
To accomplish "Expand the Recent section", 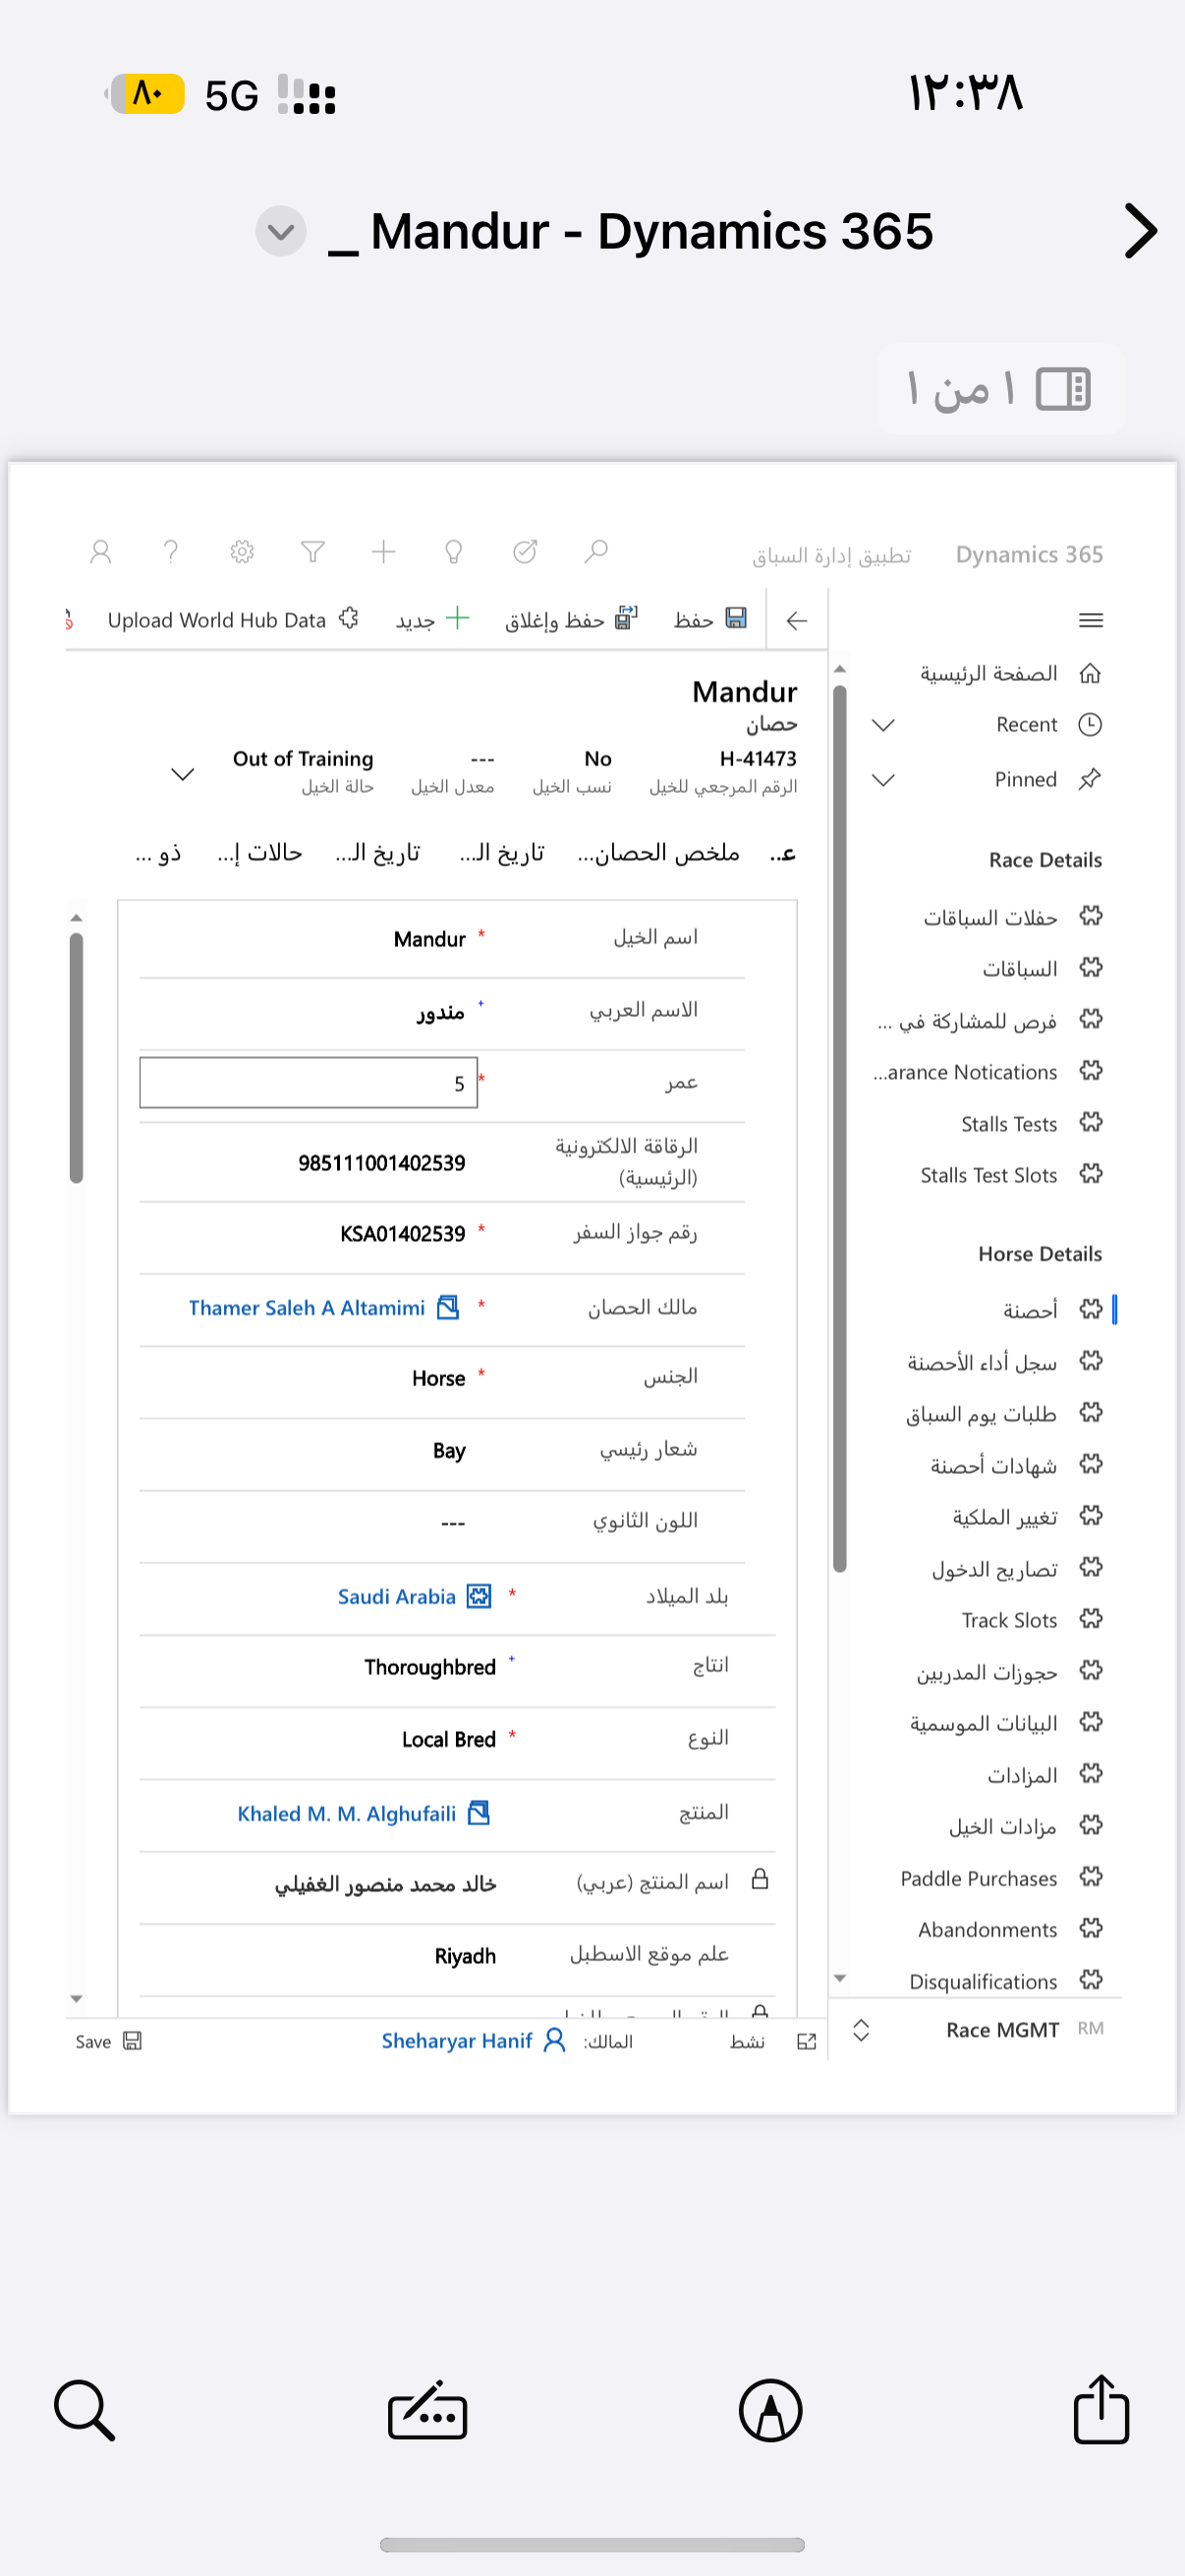I will pyautogui.click(x=883, y=724).
